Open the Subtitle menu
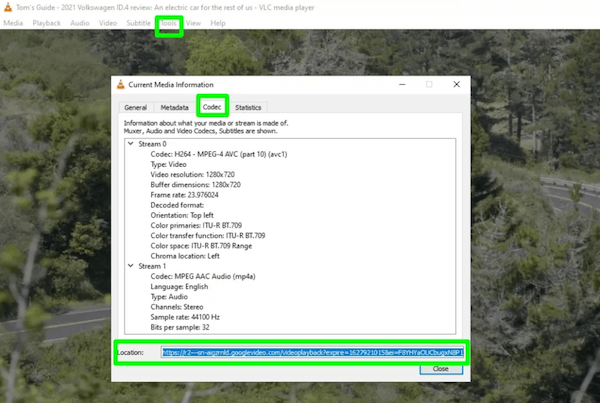 139,23
